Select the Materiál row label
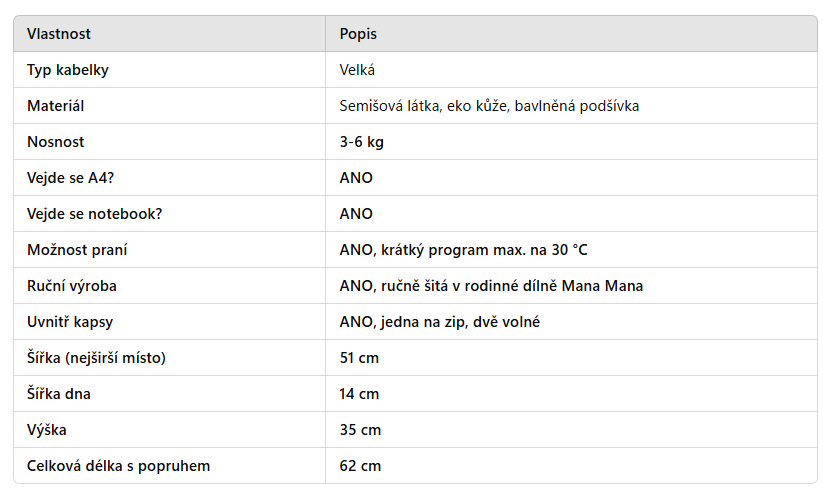823x492 pixels. click(x=56, y=106)
